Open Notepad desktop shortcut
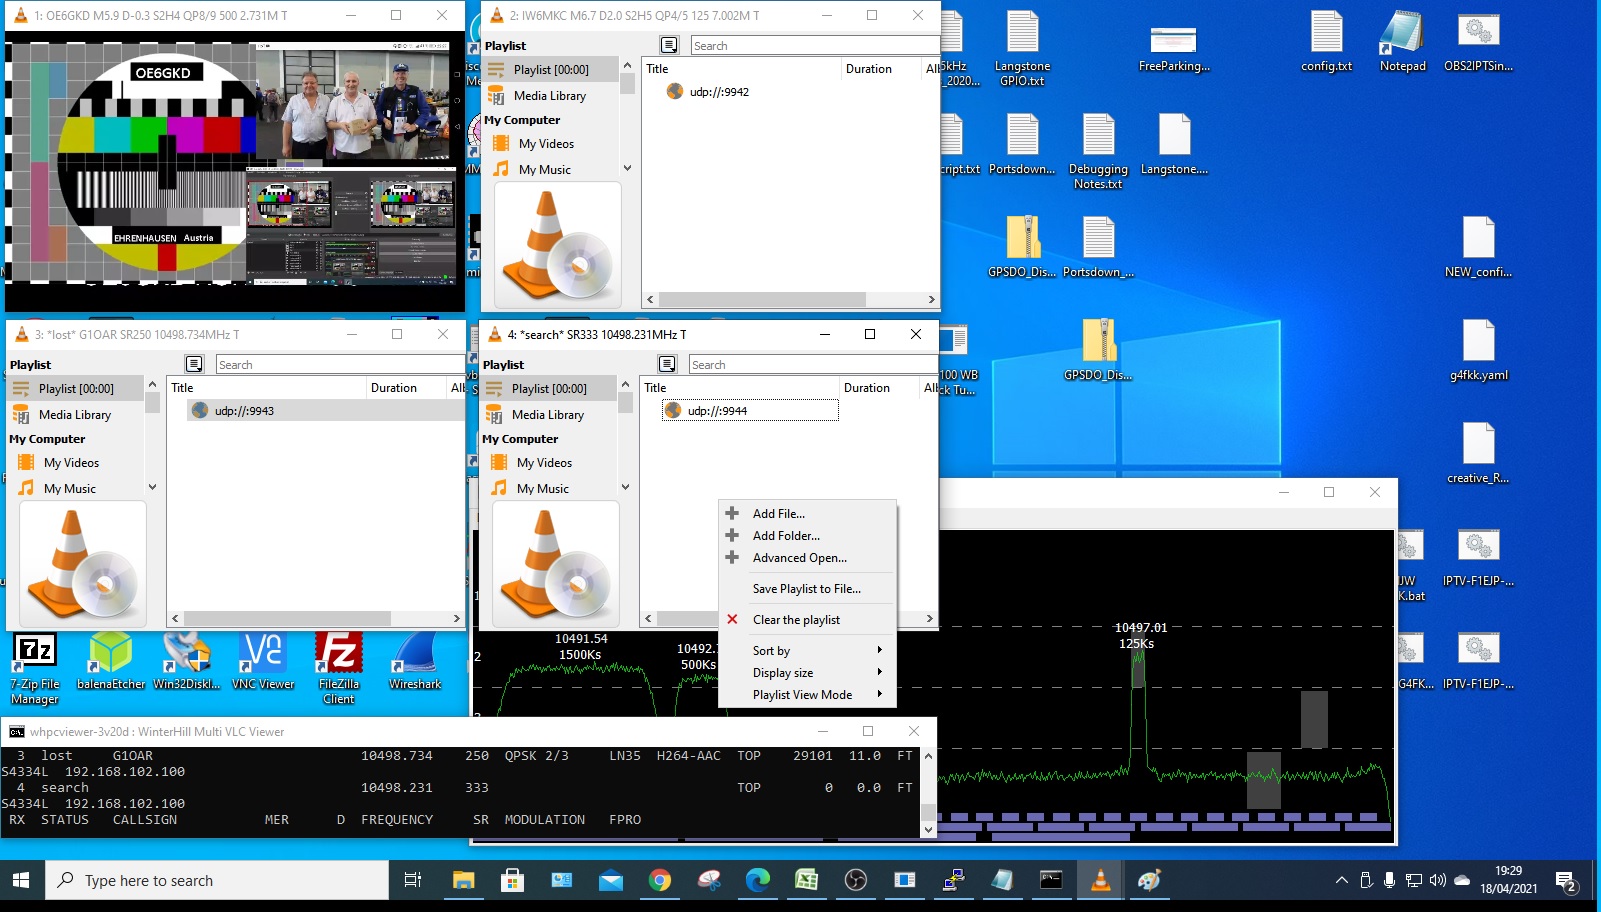This screenshot has width=1601, height=912. tap(1402, 42)
